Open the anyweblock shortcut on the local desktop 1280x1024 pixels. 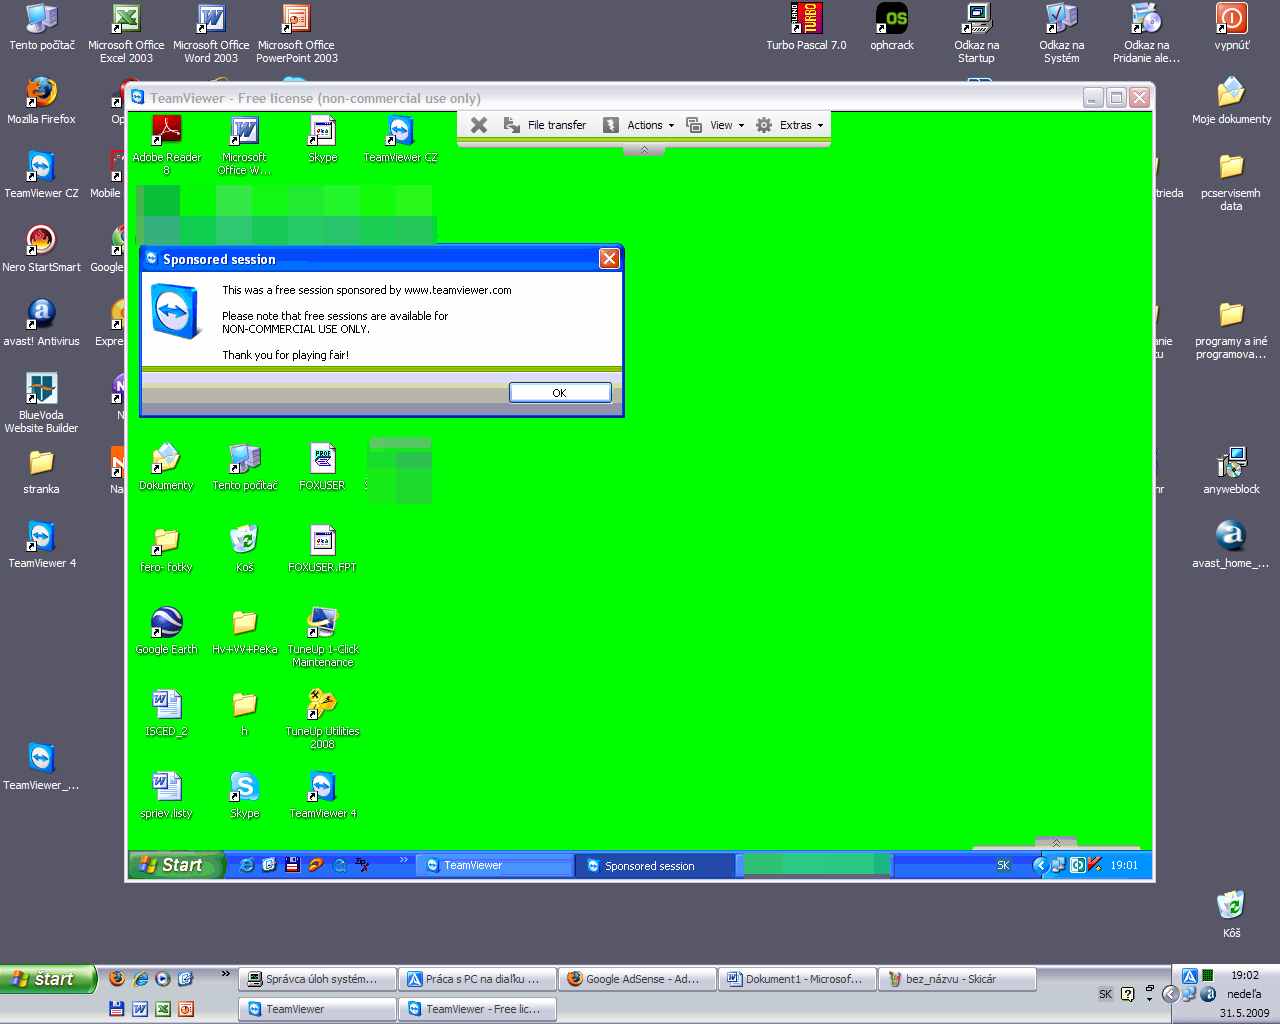(x=1232, y=471)
